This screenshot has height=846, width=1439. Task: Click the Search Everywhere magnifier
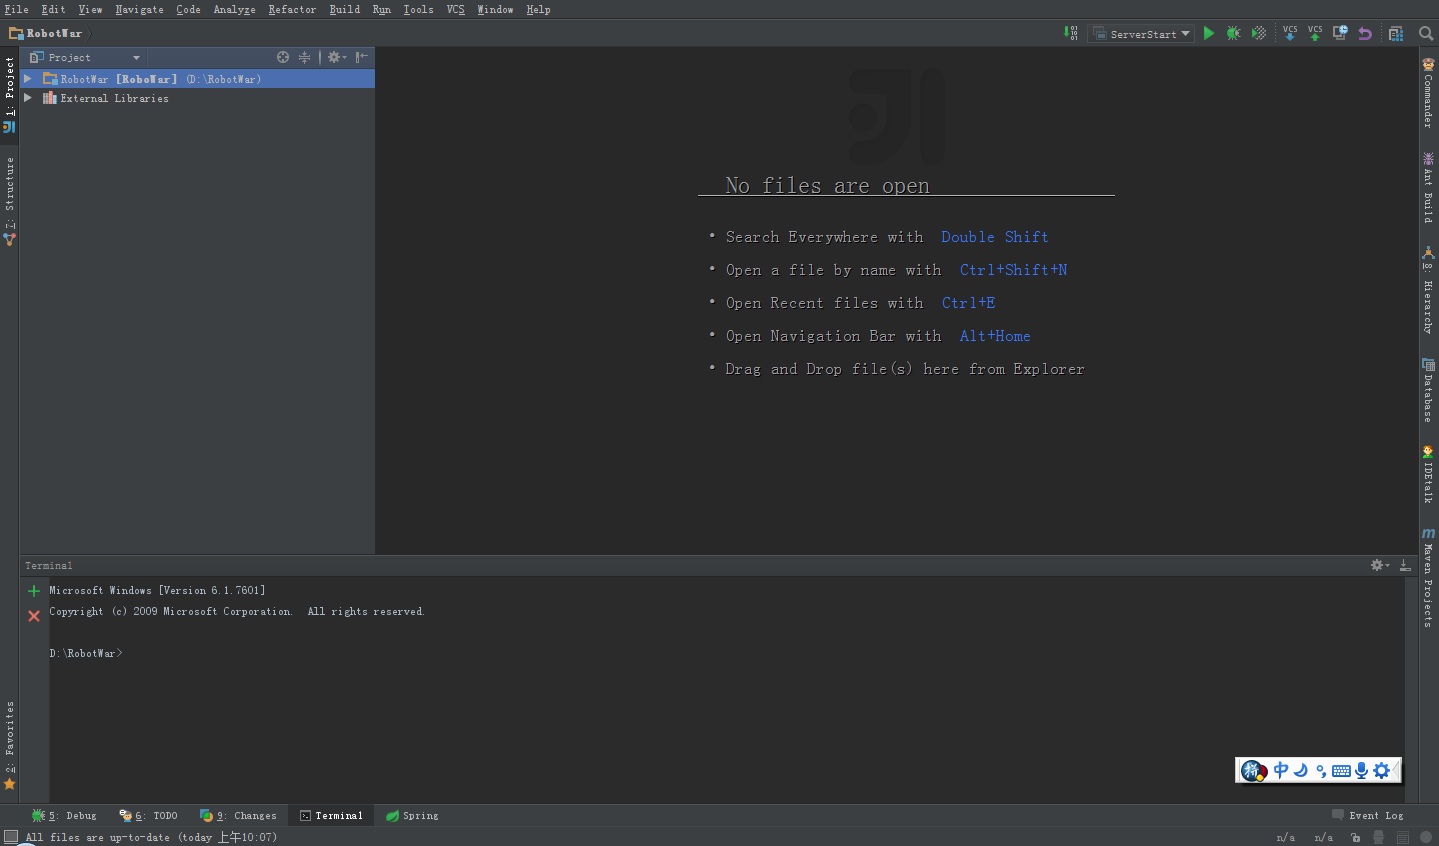[x=1426, y=33]
